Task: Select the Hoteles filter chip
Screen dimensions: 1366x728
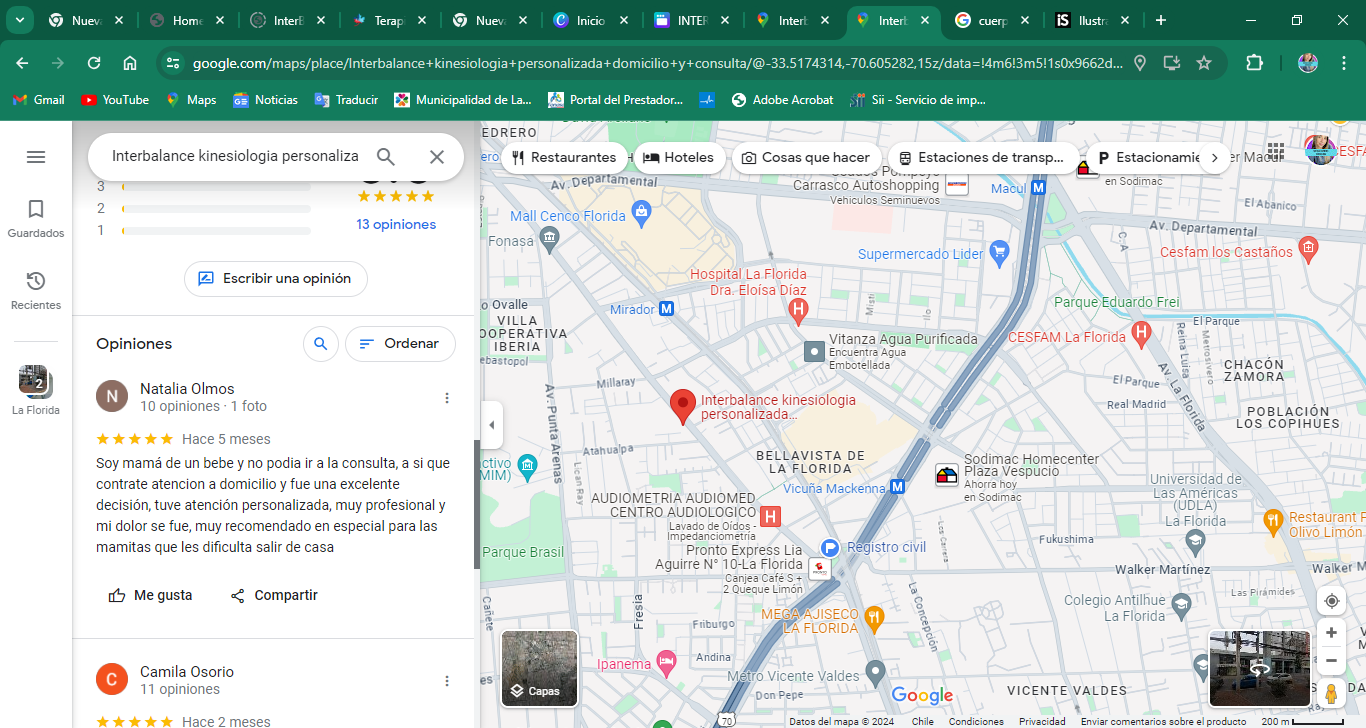Action: pyautogui.click(x=679, y=158)
